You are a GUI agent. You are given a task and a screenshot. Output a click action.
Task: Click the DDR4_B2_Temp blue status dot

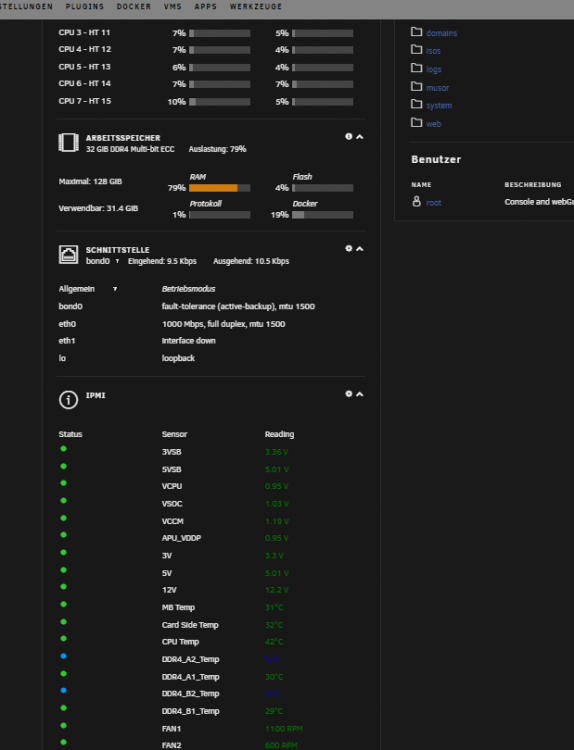(63, 691)
